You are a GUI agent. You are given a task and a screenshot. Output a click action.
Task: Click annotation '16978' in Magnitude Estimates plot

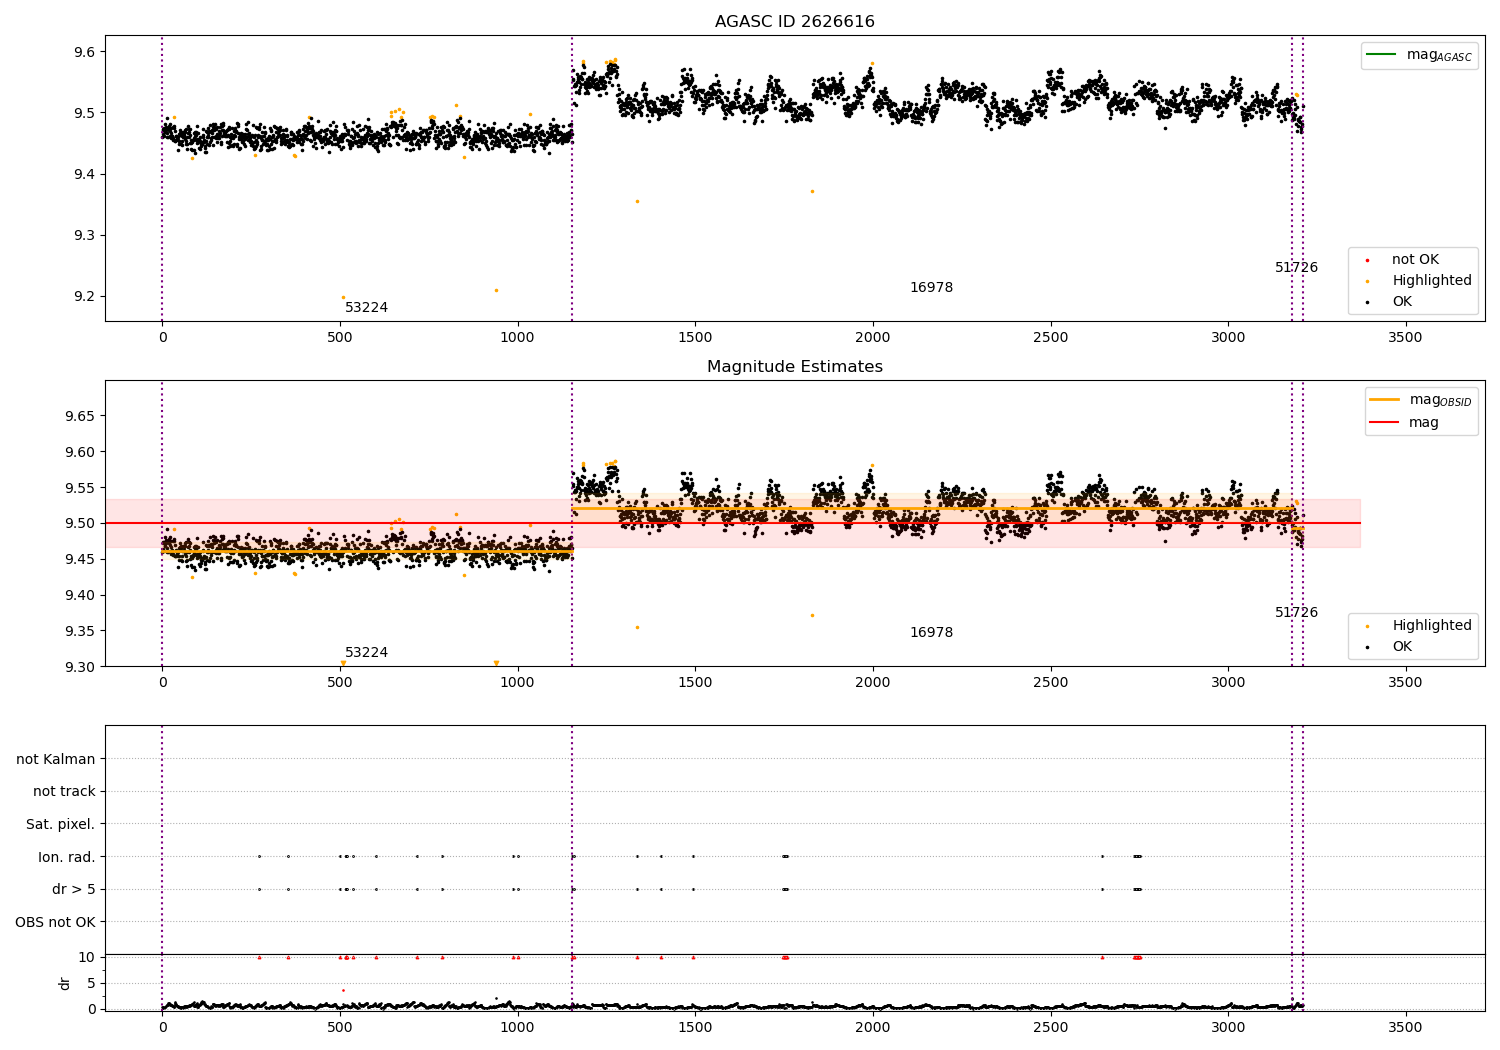coord(931,633)
